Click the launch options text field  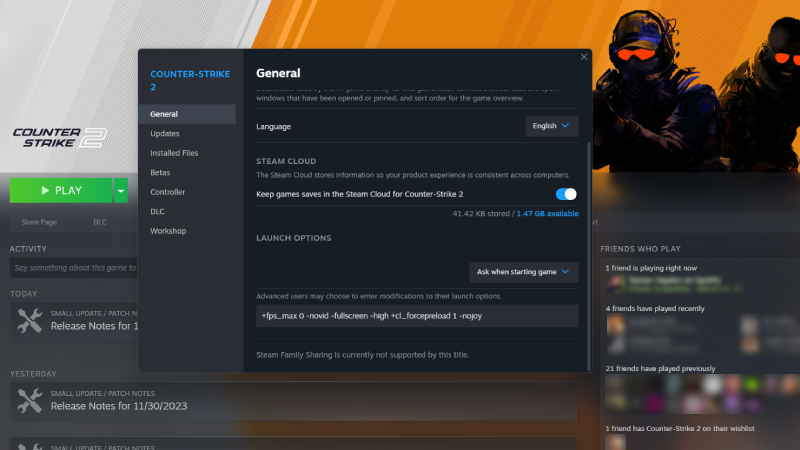(417, 316)
